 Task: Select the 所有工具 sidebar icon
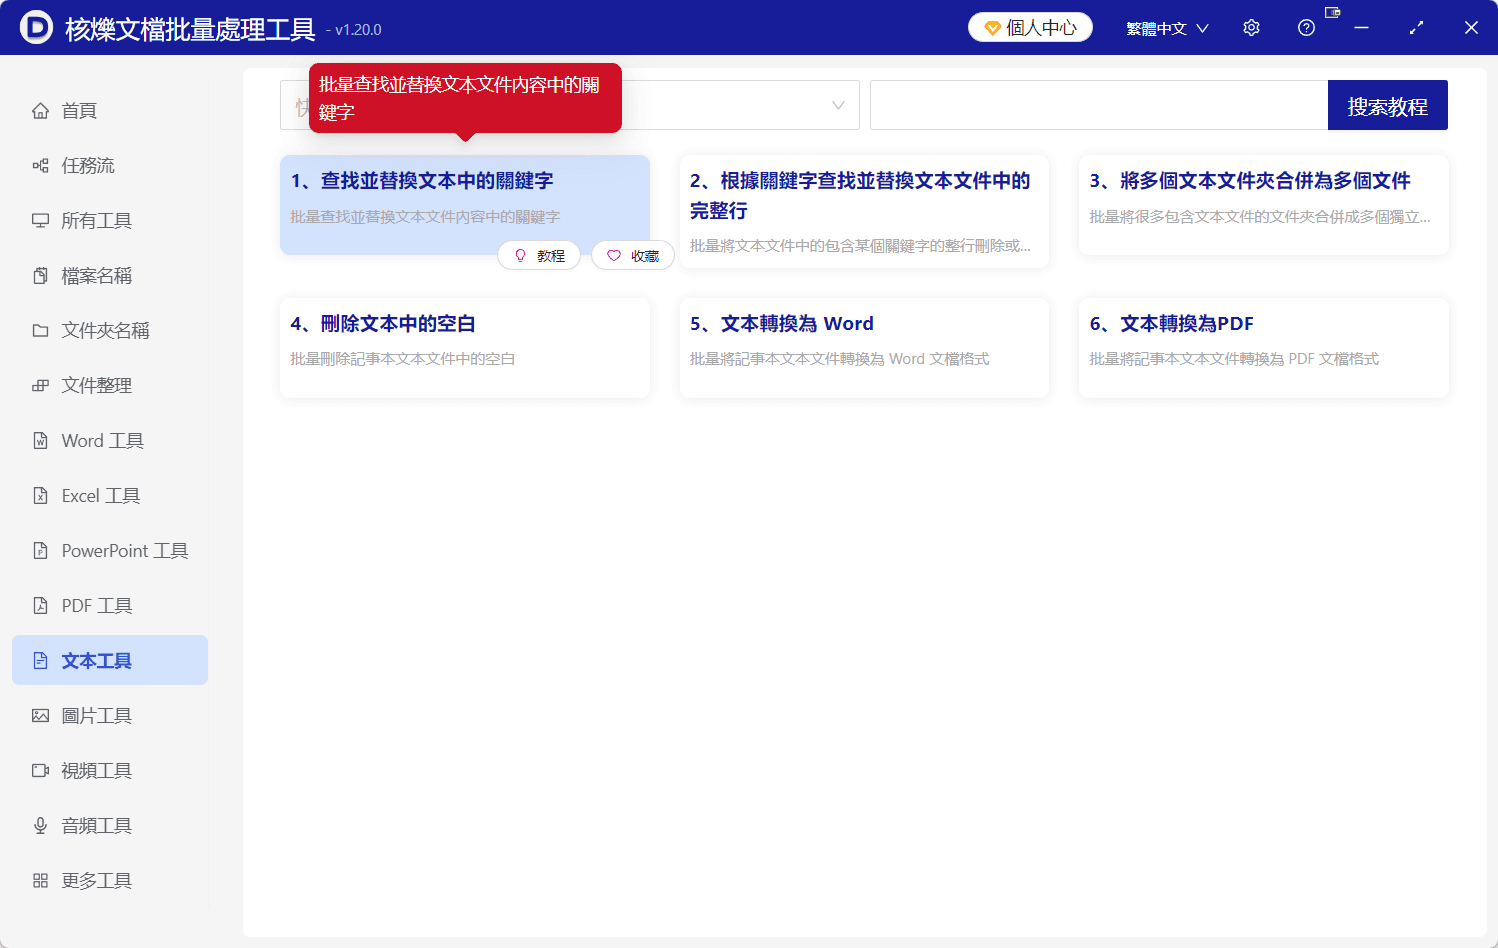(95, 220)
